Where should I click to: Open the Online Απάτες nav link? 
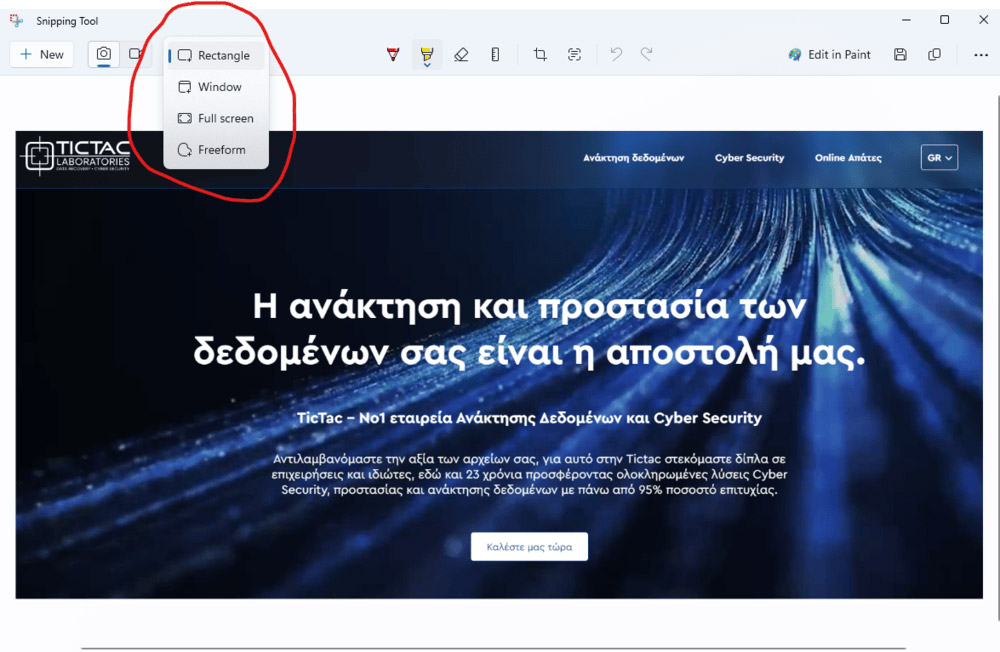coord(848,158)
